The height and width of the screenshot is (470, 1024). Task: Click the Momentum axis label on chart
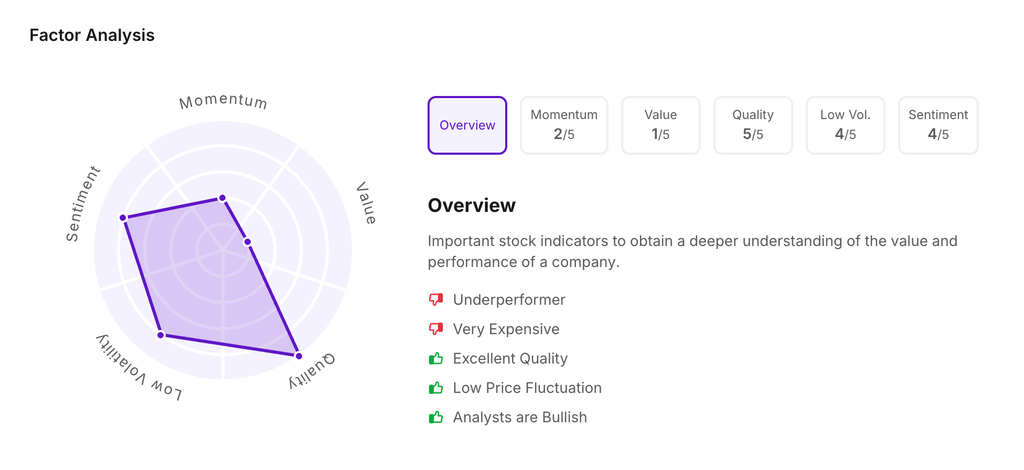point(223,102)
